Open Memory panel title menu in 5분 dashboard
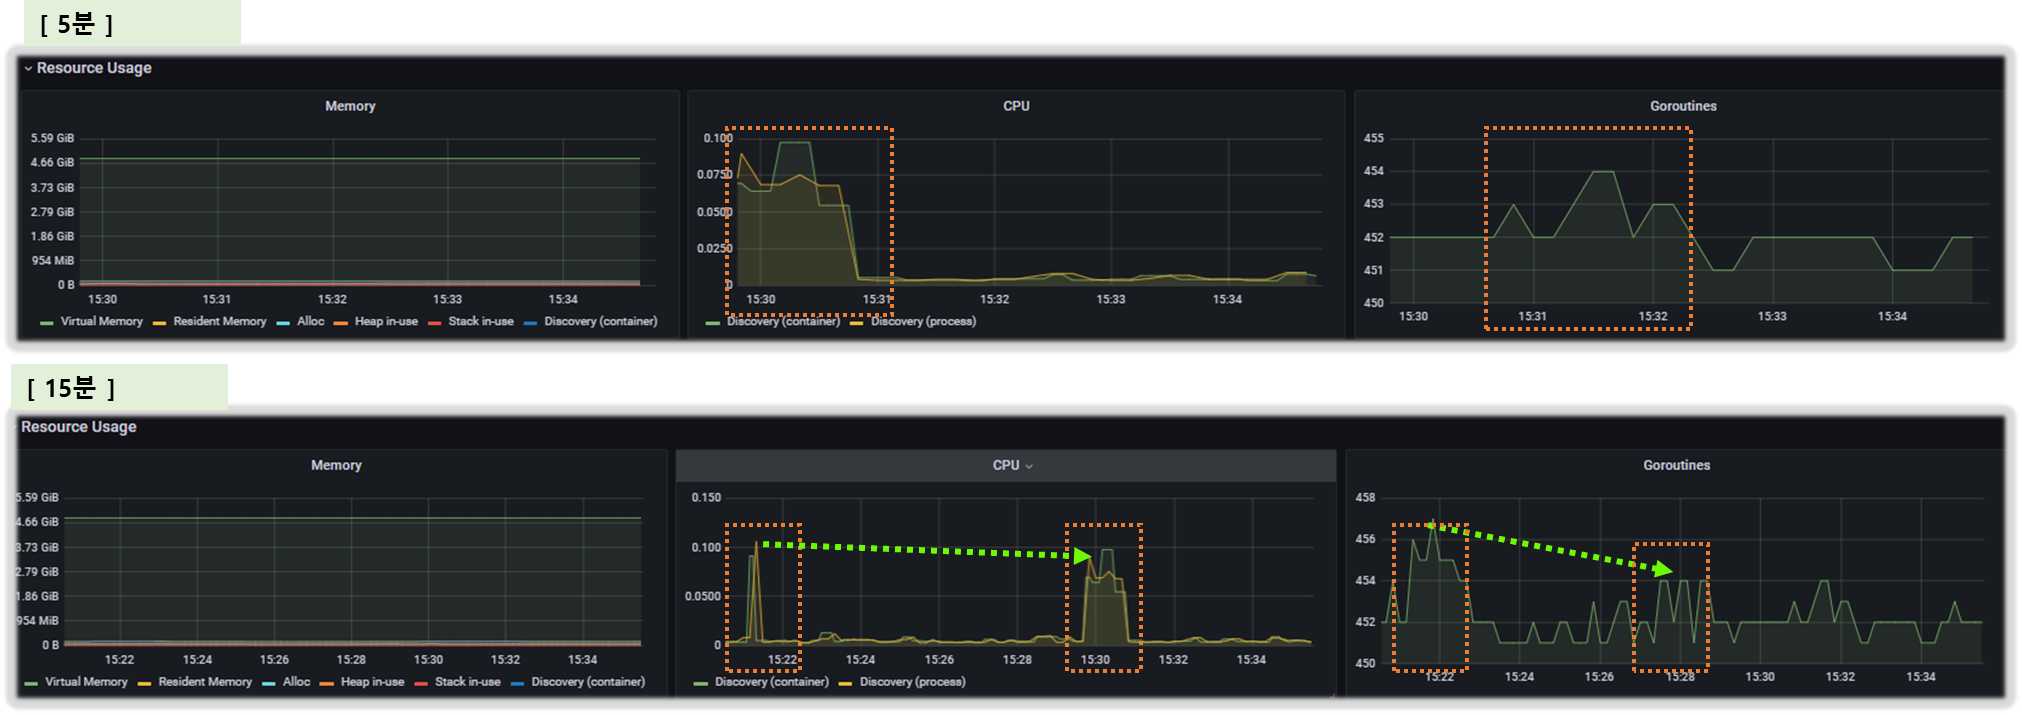The height and width of the screenshot is (715, 2022). click(x=350, y=106)
